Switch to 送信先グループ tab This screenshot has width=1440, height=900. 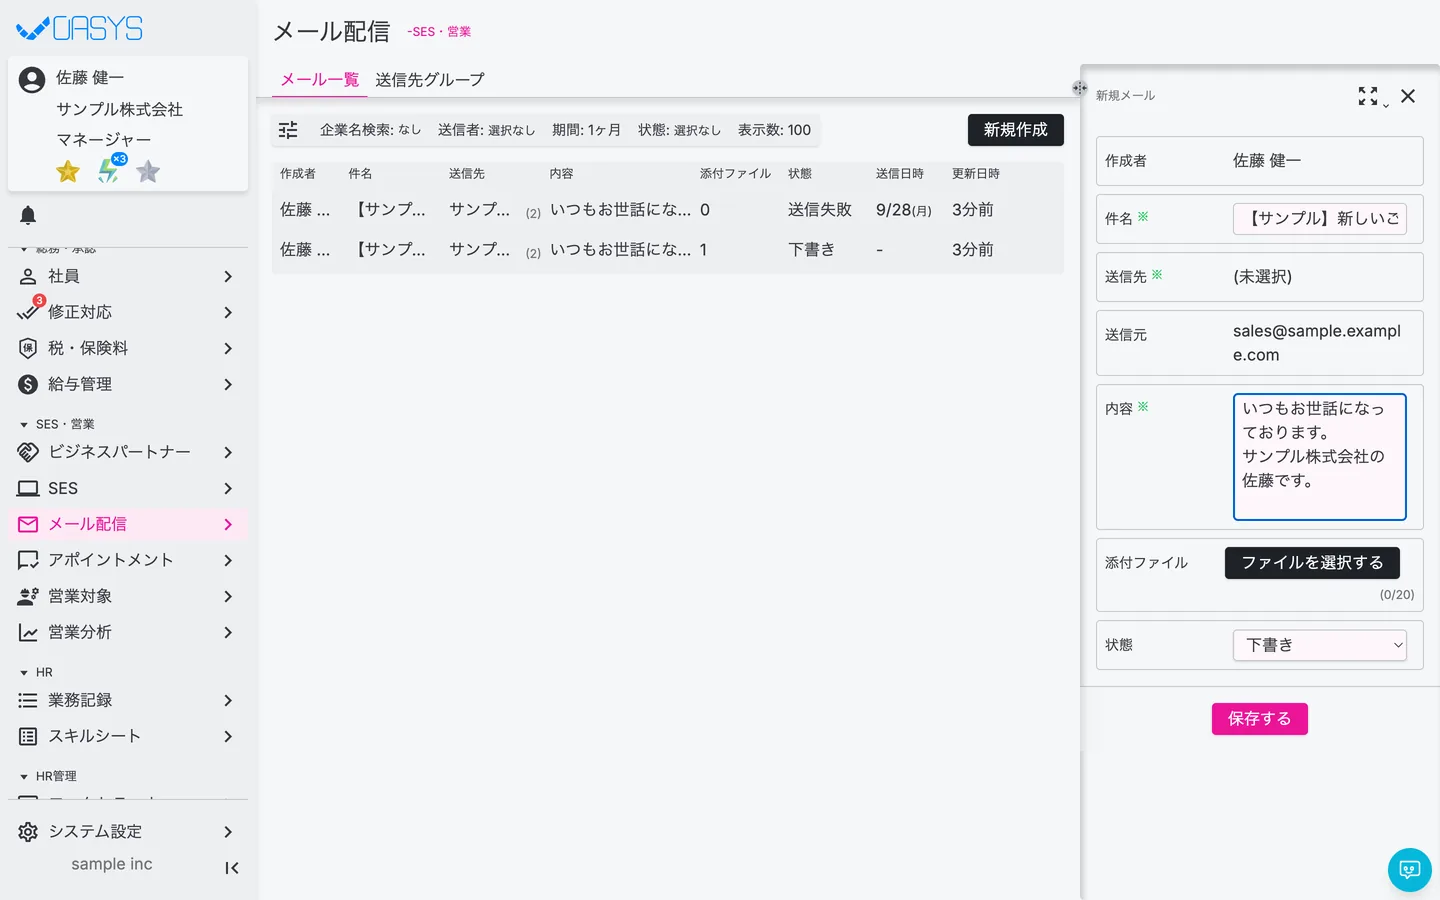[430, 80]
